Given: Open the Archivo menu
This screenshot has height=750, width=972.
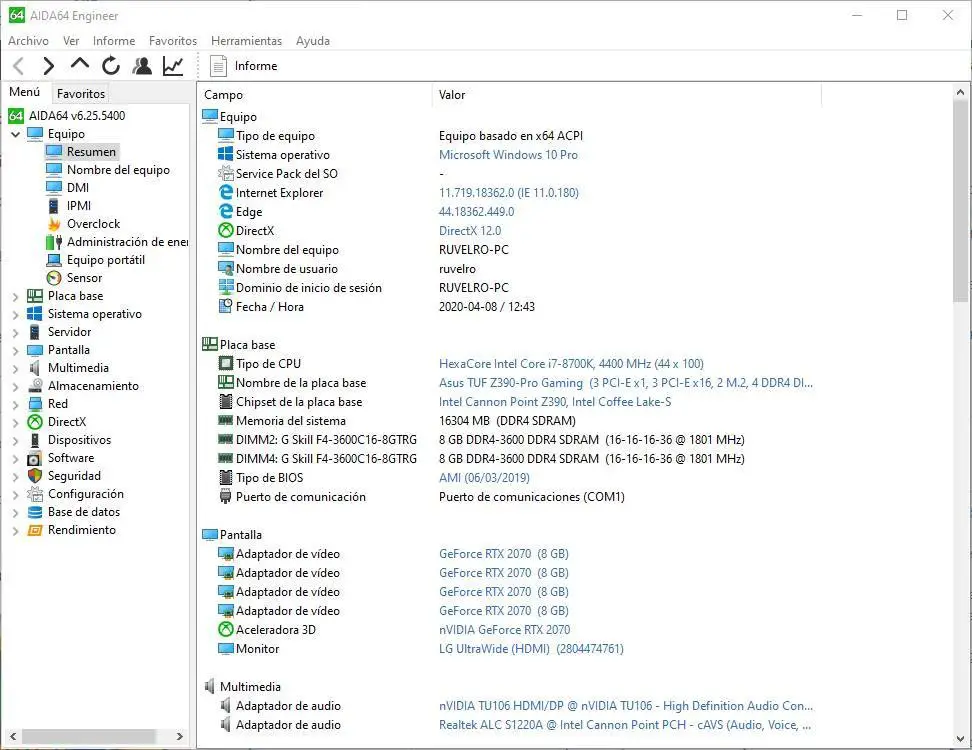Looking at the screenshot, I should tap(28, 41).
